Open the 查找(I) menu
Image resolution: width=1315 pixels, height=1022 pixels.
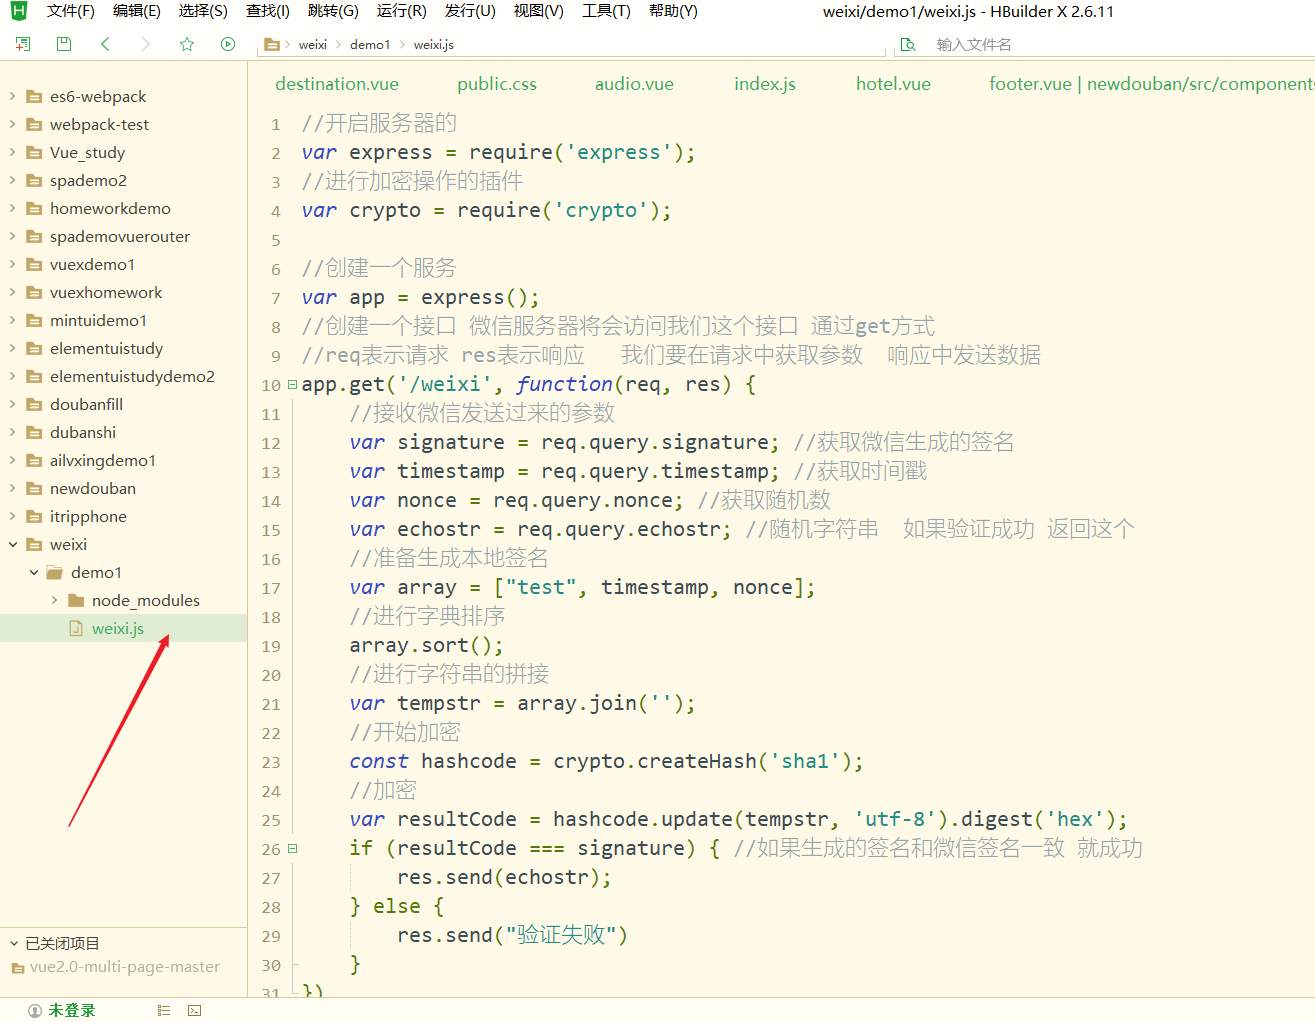268,11
